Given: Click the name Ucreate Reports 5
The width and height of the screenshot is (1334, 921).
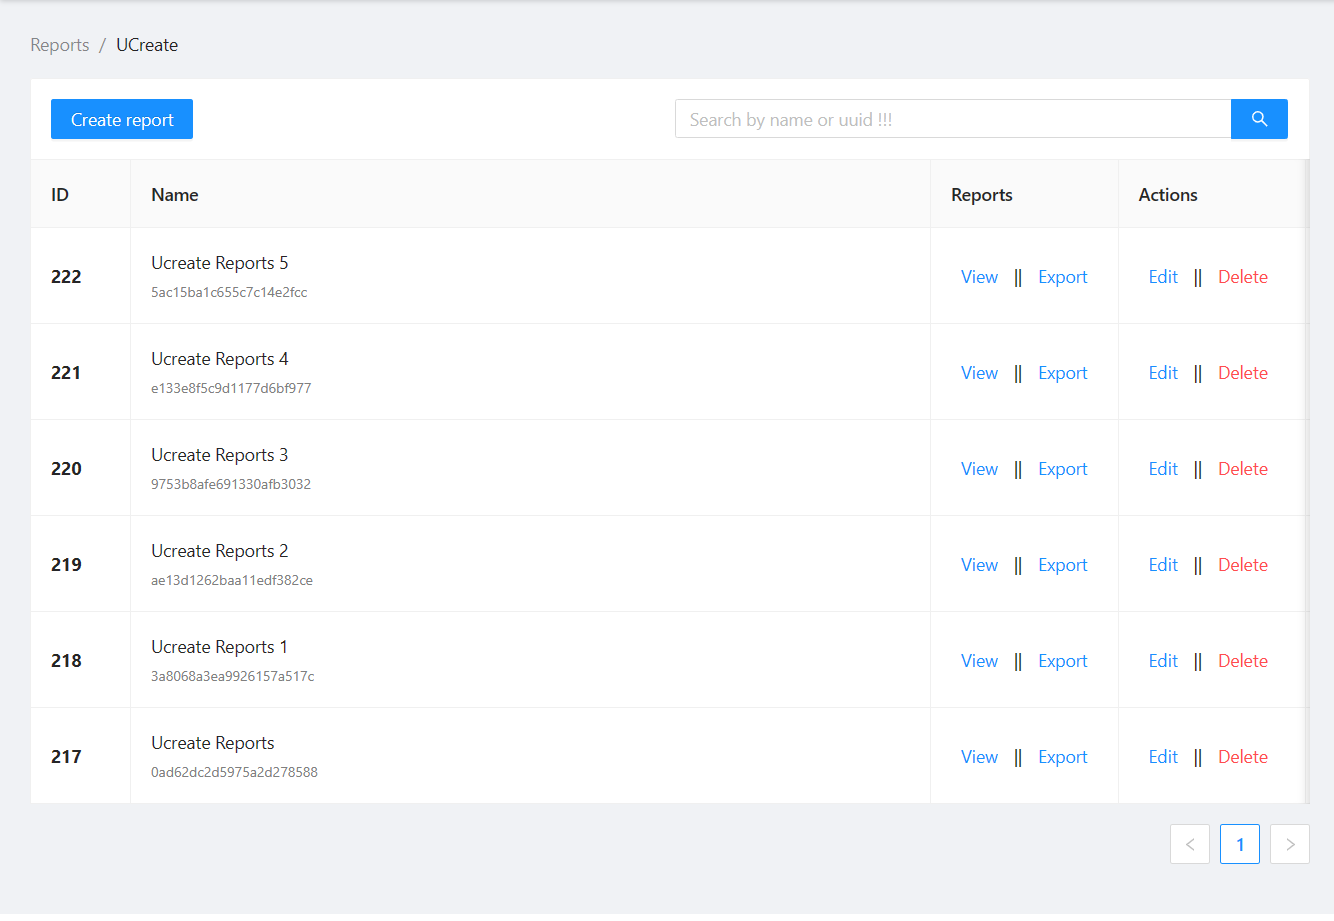Looking at the screenshot, I should pyautogui.click(x=220, y=263).
